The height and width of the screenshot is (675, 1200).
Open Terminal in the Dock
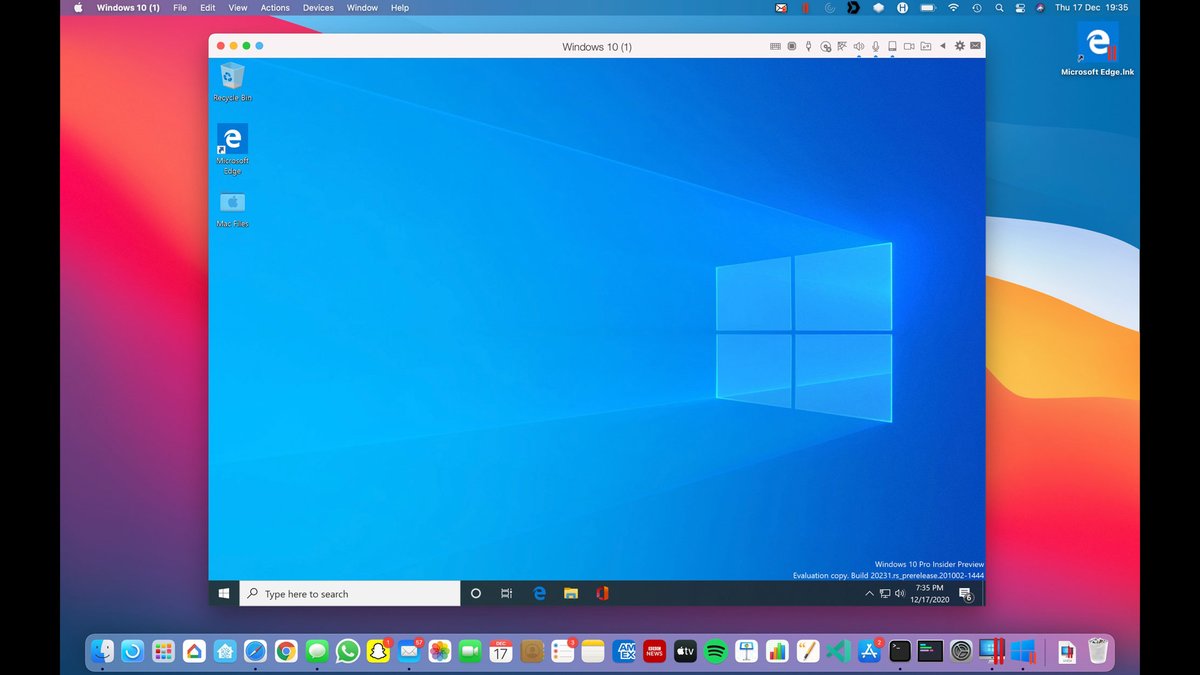(900, 652)
